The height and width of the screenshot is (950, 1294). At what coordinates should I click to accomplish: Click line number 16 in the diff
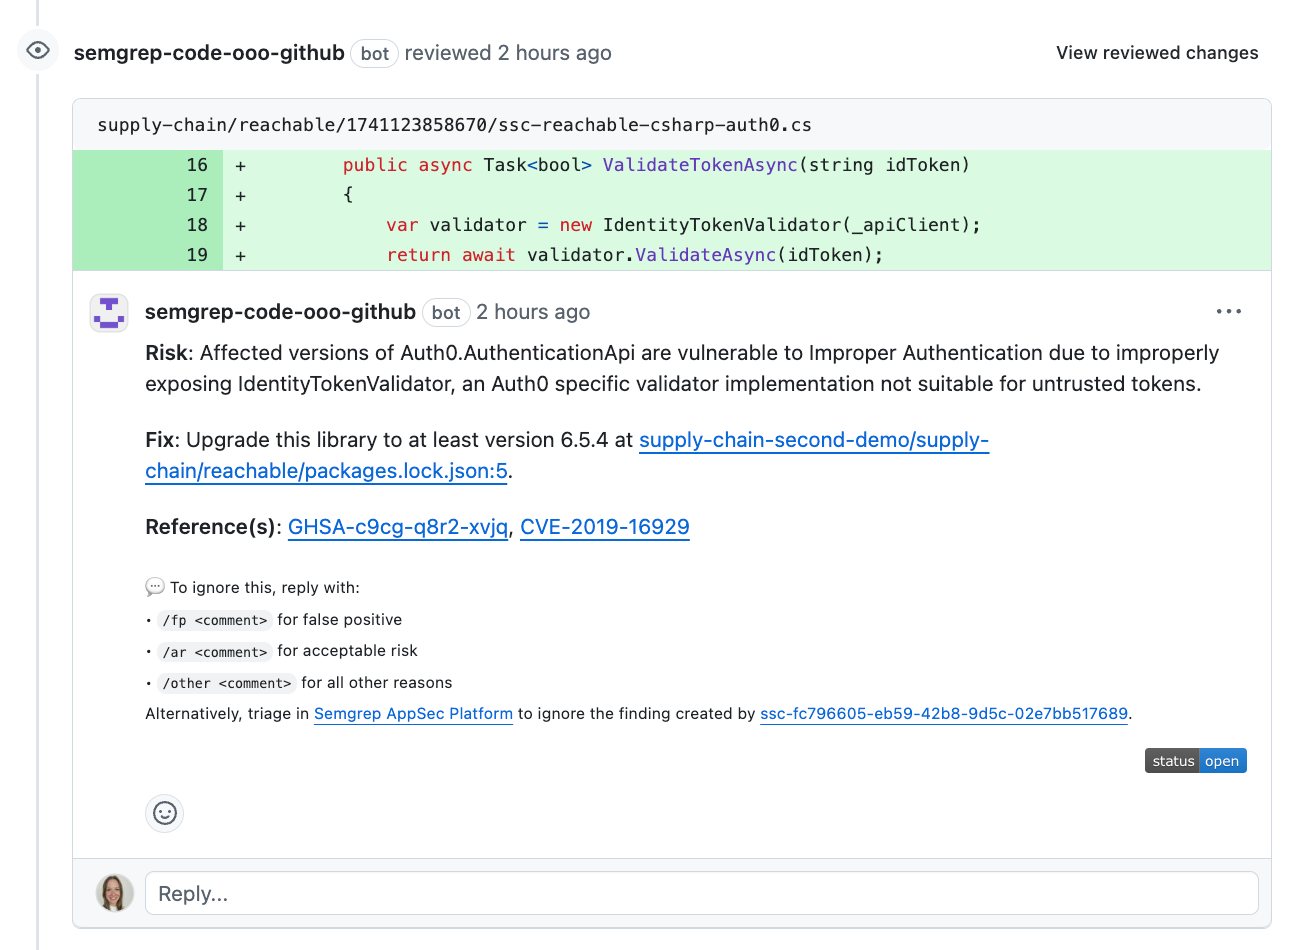(x=197, y=165)
